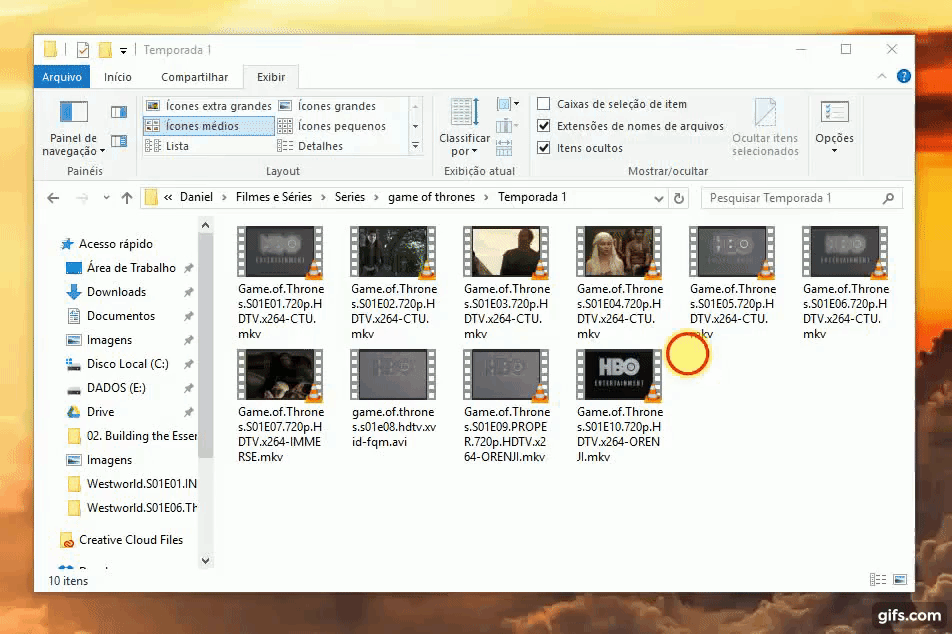Click Filmes e Séries in address path
This screenshot has height=634, width=952.
pyautogui.click(x=273, y=197)
